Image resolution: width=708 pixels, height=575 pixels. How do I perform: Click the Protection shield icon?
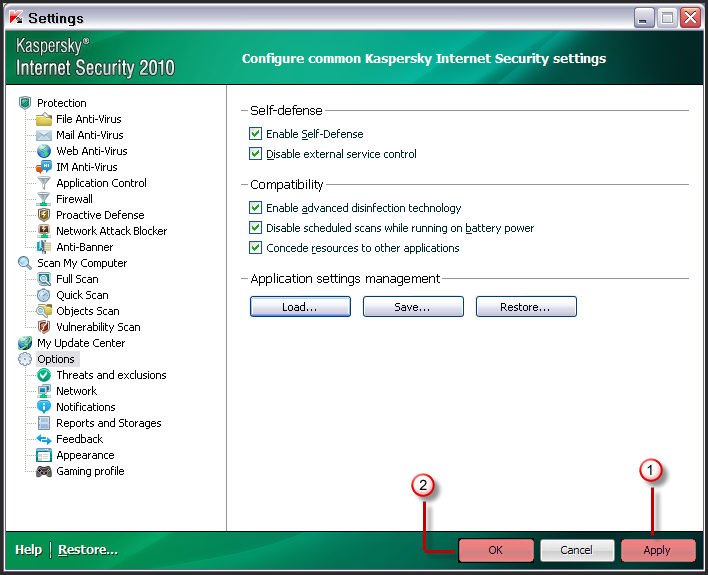click(x=25, y=103)
